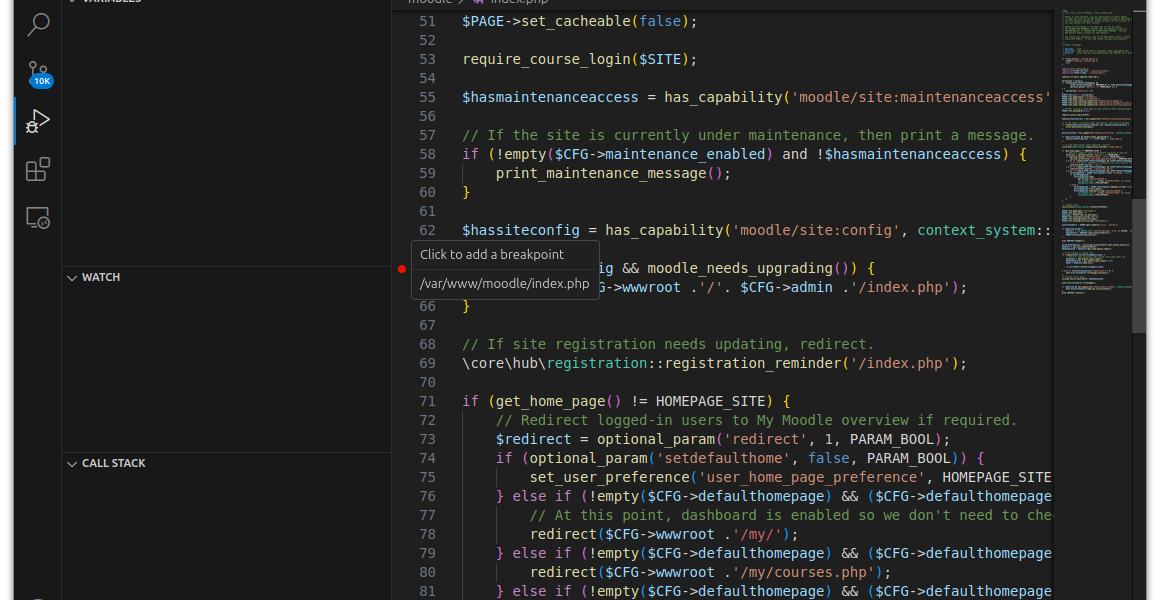Click 'Click to add a breakpoint' tooltip text
Screen dimensions: 1160x600
click(492, 255)
